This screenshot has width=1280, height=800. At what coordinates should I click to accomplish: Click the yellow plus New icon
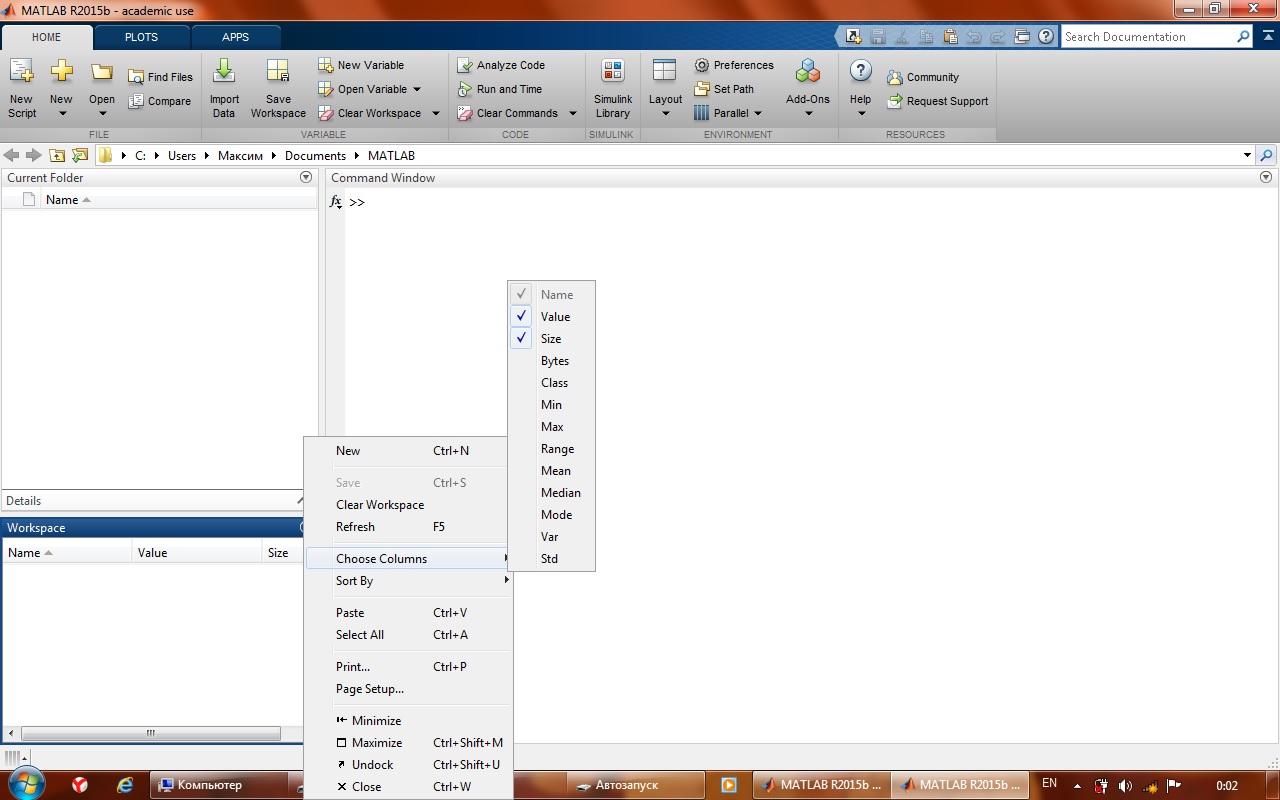[x=61, y=72]
